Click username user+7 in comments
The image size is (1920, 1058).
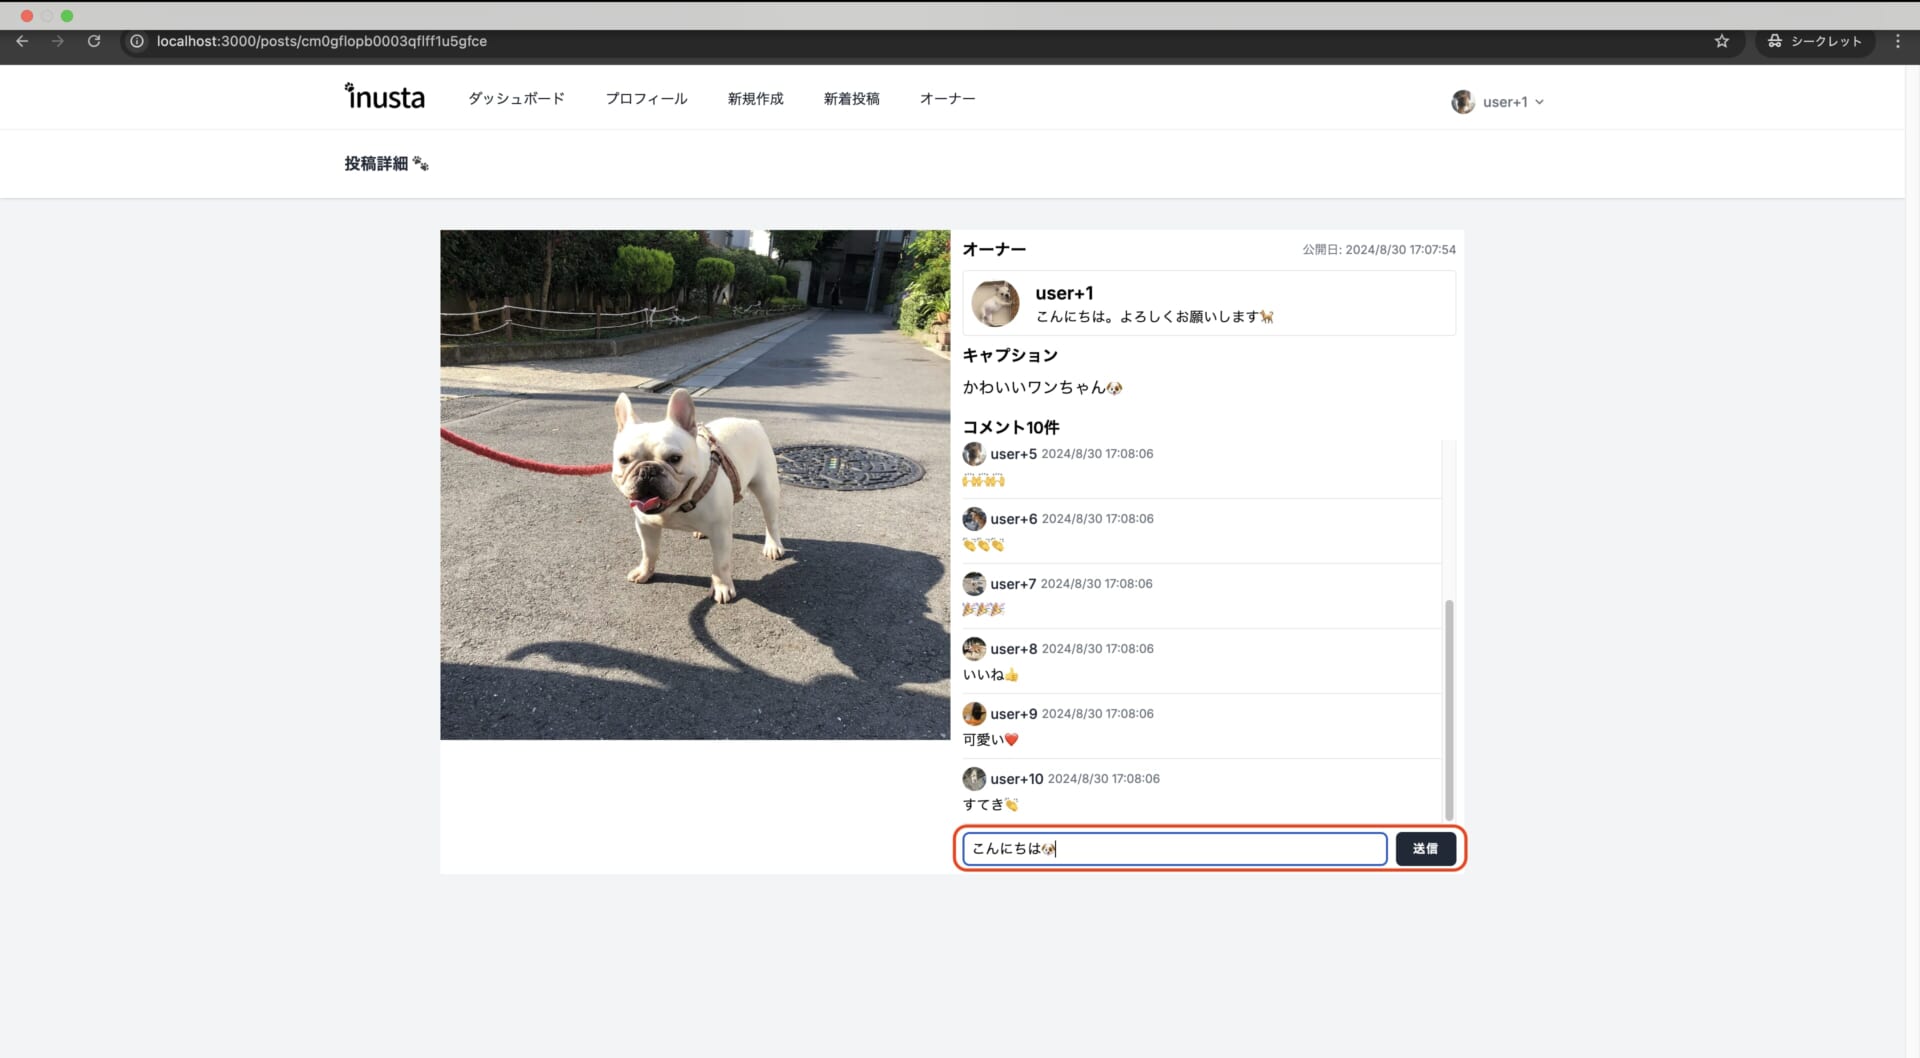pyautogui.click(x=1013, y=584)
